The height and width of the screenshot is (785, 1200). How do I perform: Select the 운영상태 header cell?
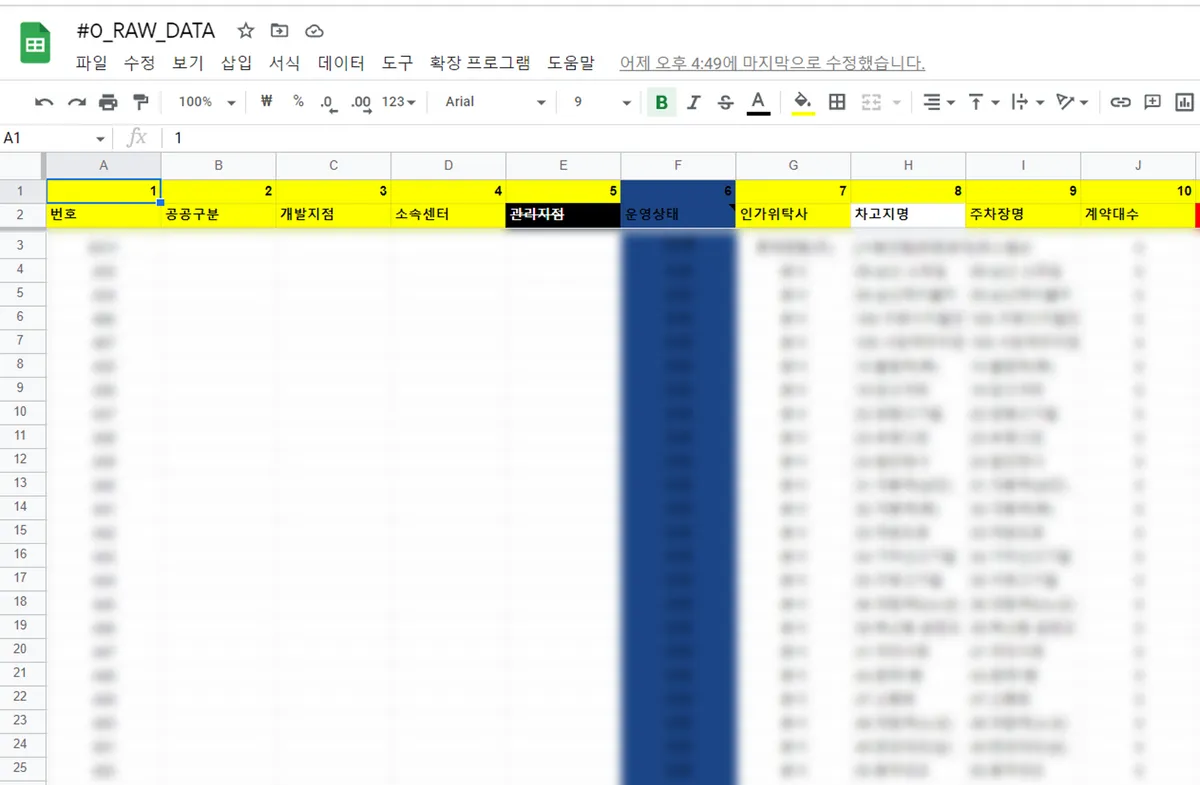pyautogui.click(x=679, y=214)
